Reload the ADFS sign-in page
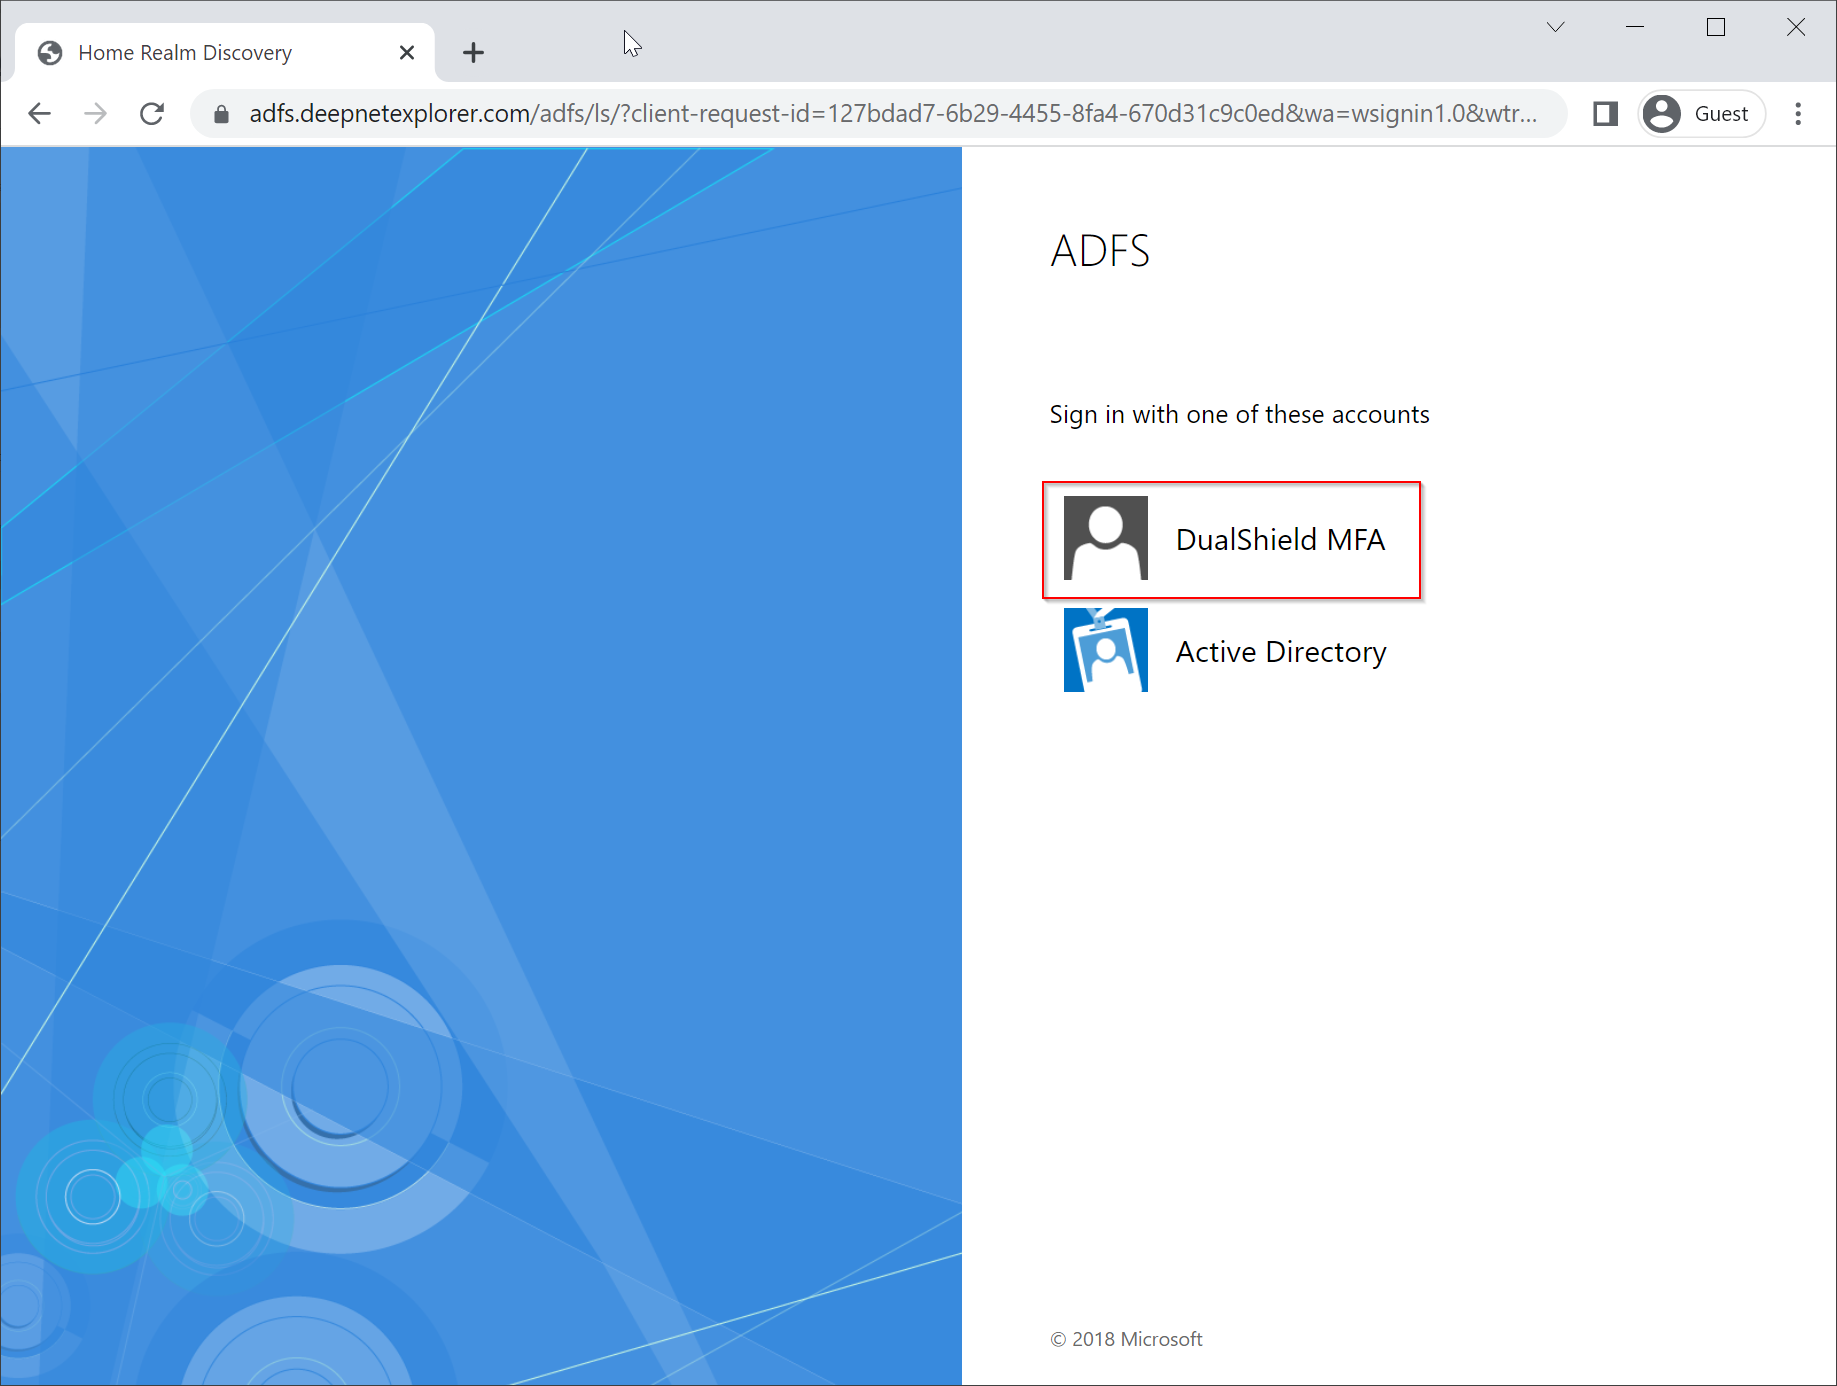This screenshot has width=1837, height=1386. (x=152, y=114)
